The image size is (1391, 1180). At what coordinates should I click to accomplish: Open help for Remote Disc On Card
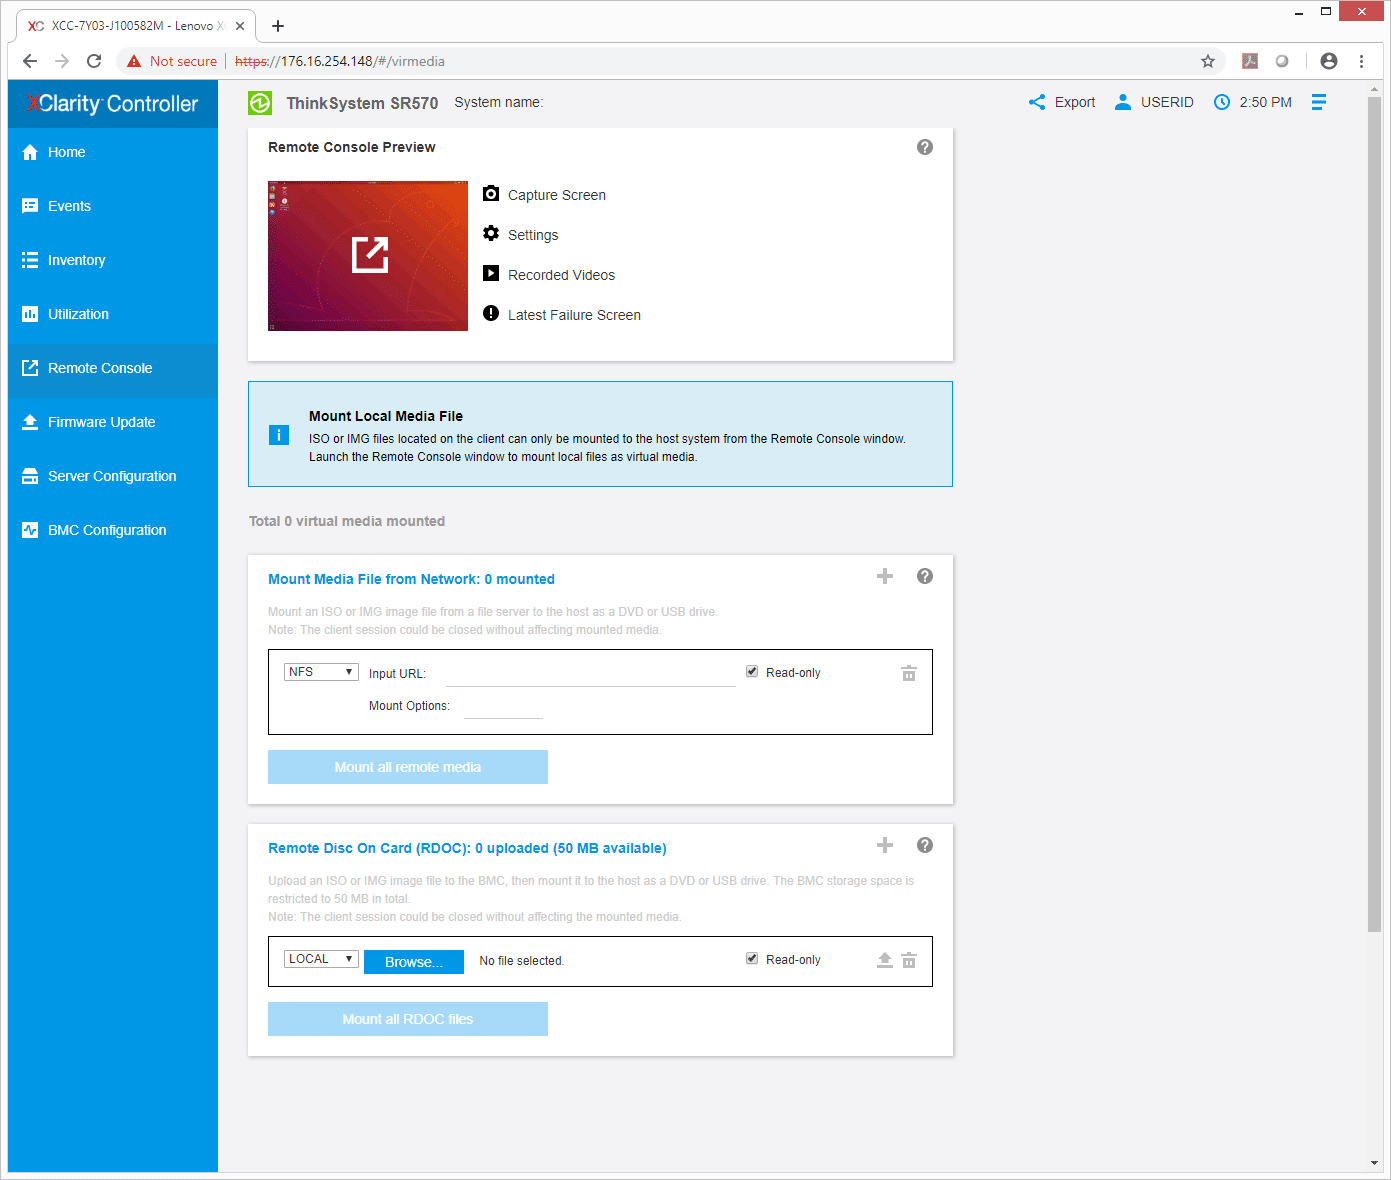click(925, 845)
